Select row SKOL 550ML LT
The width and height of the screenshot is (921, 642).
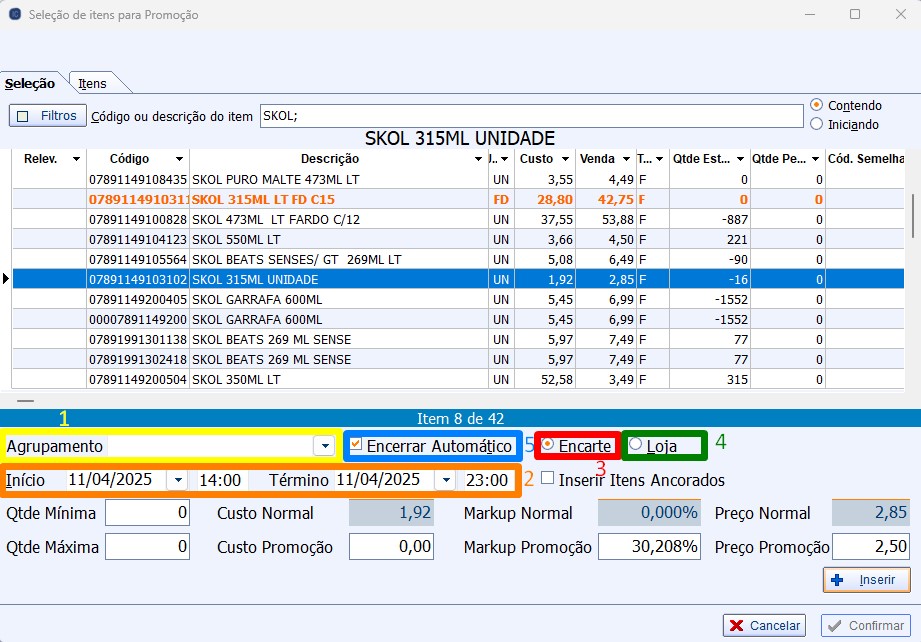pyautogui.click(x=458, y=239)
